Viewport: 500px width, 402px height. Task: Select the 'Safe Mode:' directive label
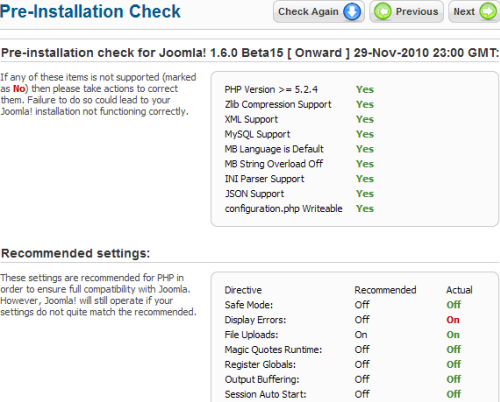point(249,305)
